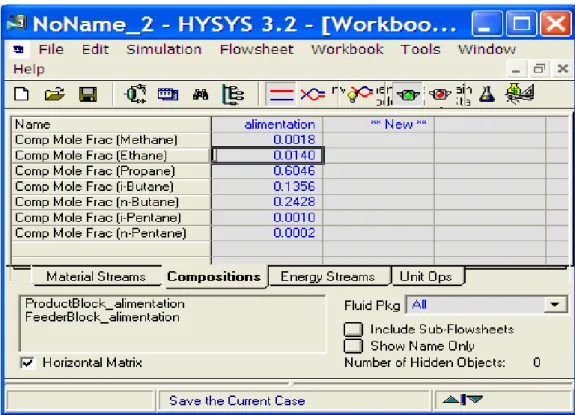Screen dimensions: 575x415
Task: Open the flask Basis Environment icon
Action: (x=487, y=94)
